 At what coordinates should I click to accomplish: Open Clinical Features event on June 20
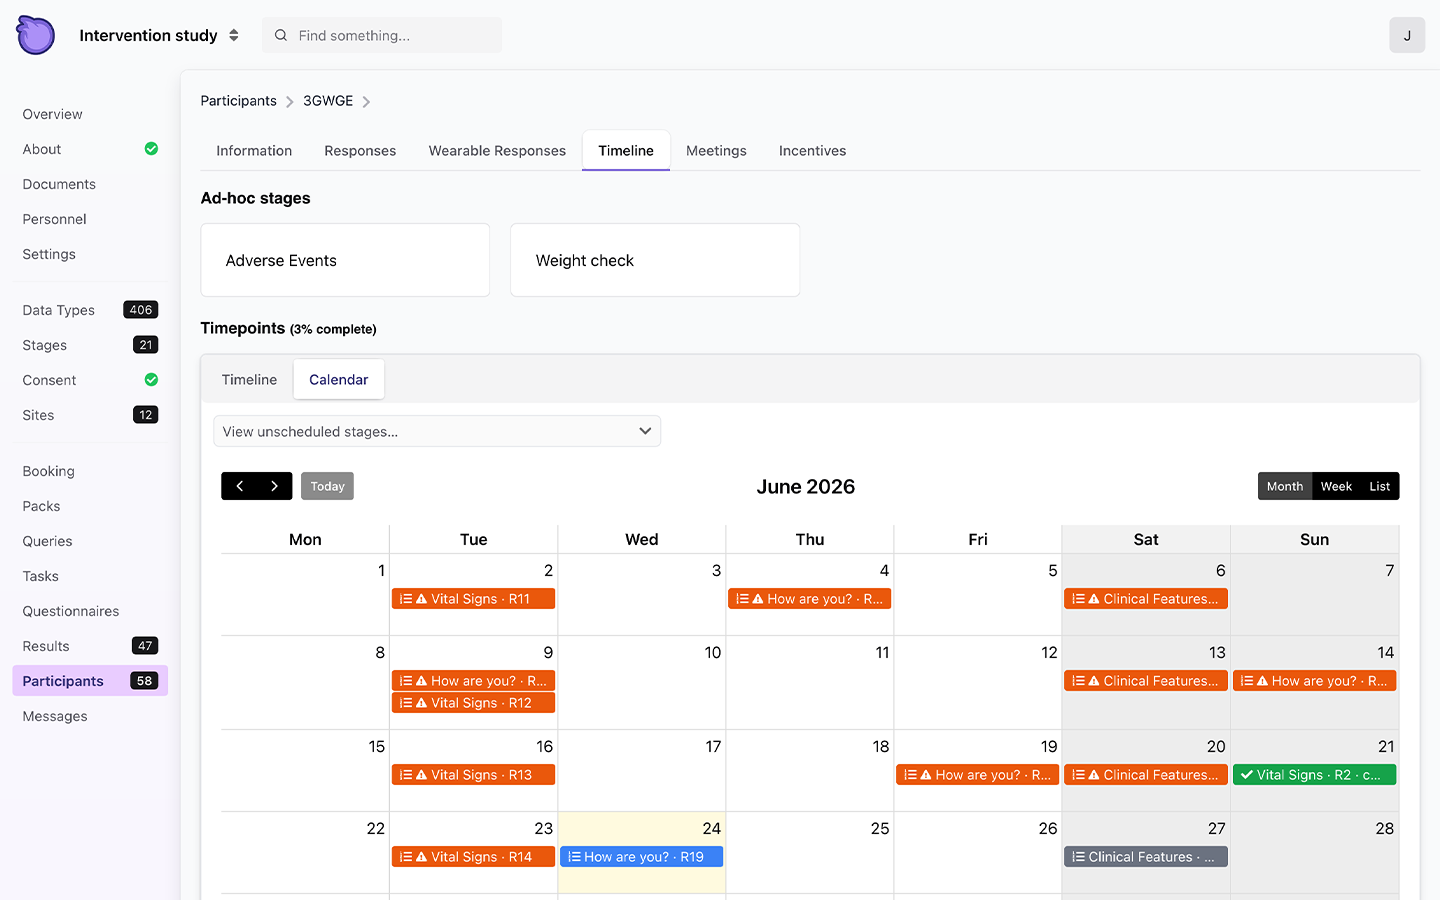coord(1146,775)
